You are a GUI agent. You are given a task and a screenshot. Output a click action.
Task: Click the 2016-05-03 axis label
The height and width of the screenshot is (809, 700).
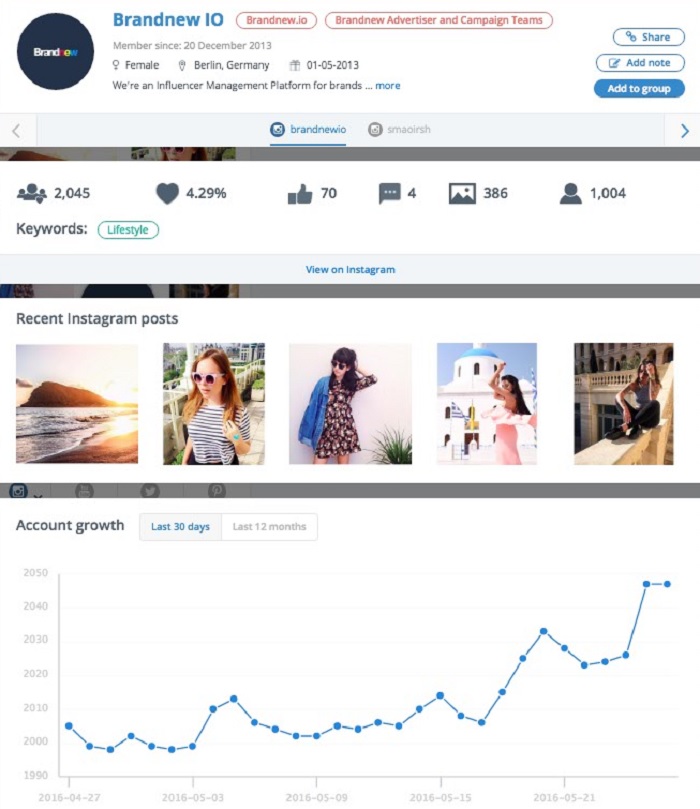coord(193,798)
